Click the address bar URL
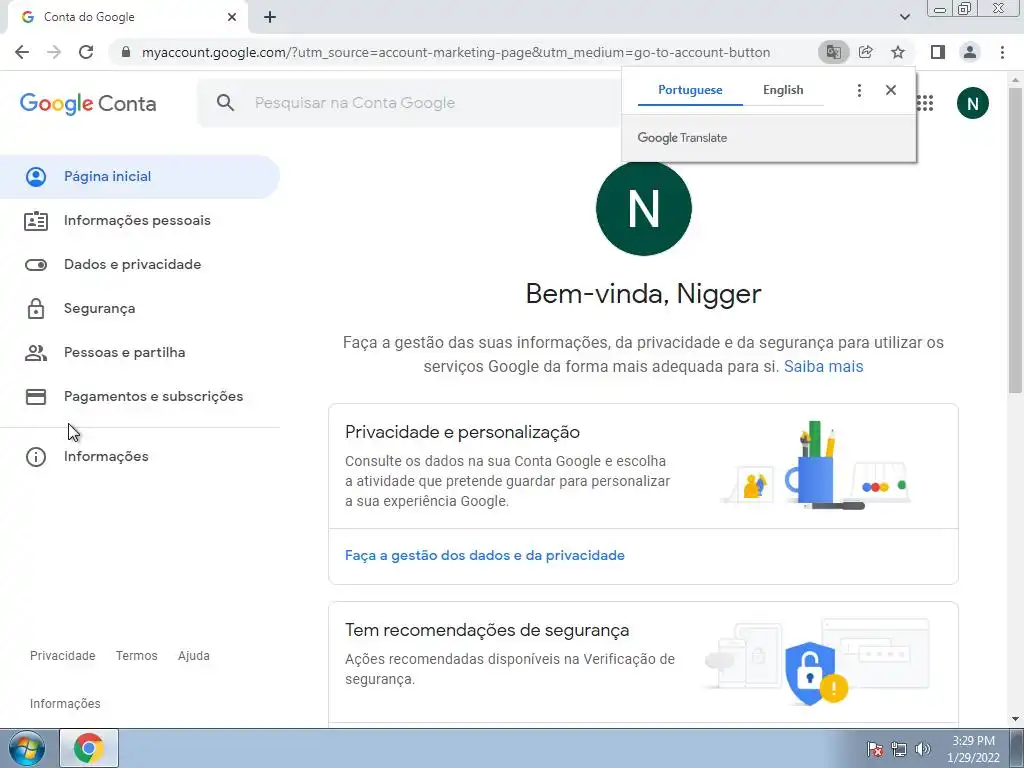The height and width of the screenshot is (768, 1024). click(456, 52)
